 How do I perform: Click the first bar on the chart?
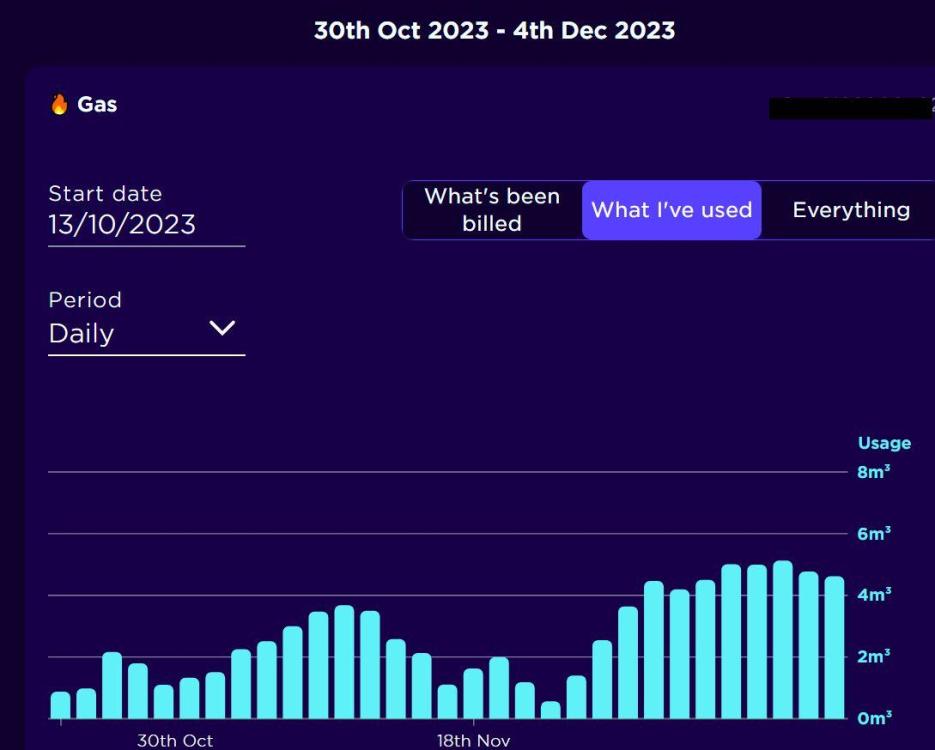point(60,705)
